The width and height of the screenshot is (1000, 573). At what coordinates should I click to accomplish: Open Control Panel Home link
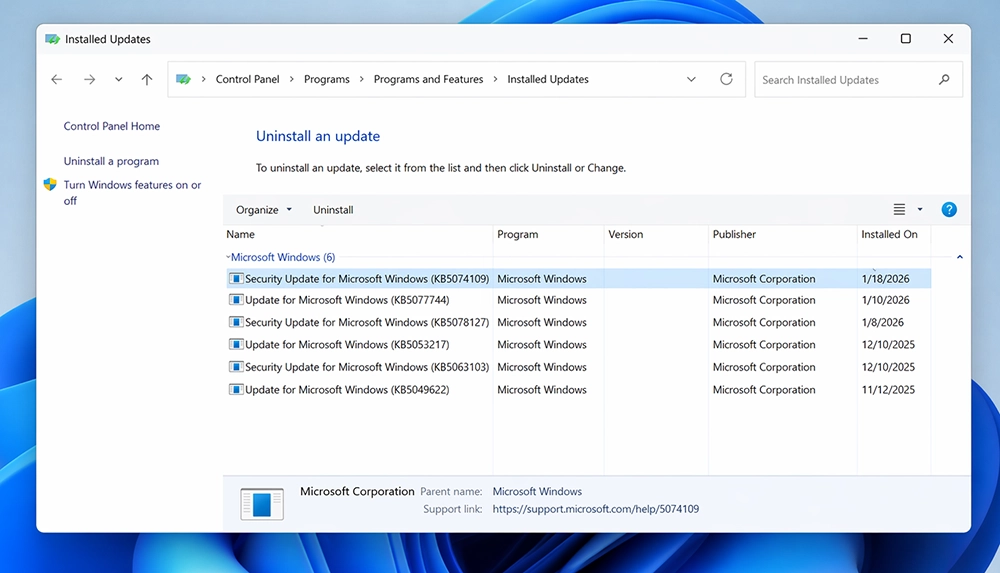[112, 126]
